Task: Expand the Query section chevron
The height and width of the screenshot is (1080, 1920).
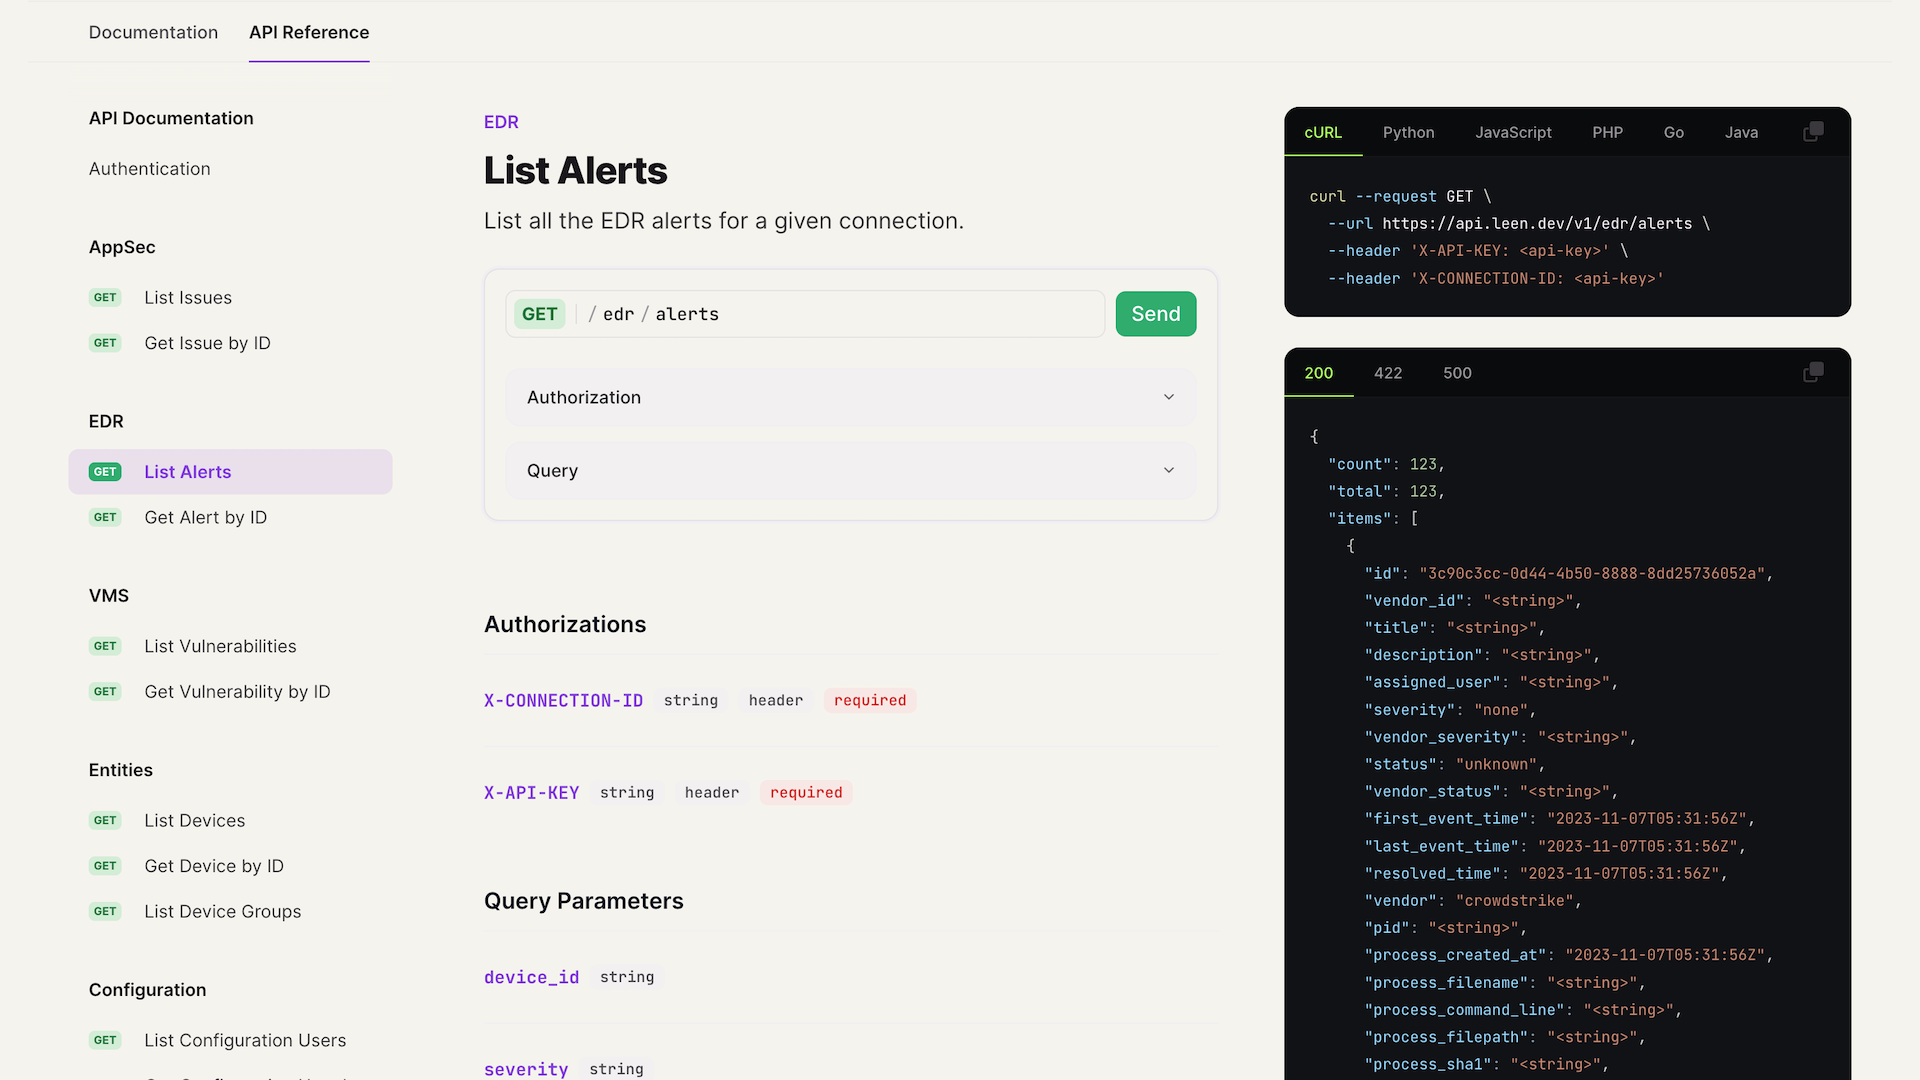Action: pyautogui.click(x=1168, y=470)
